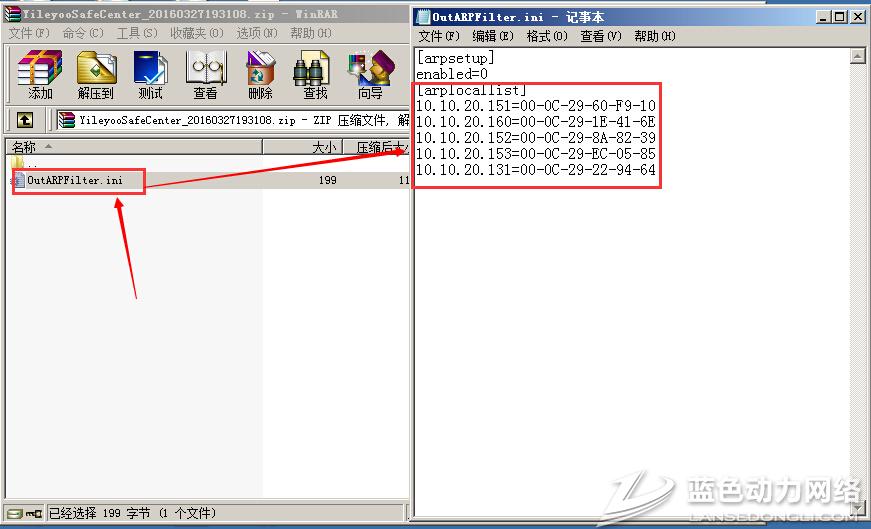Sort file list by 大小 column header
This screenshot has height=529, width=871.
coord(324,148)
